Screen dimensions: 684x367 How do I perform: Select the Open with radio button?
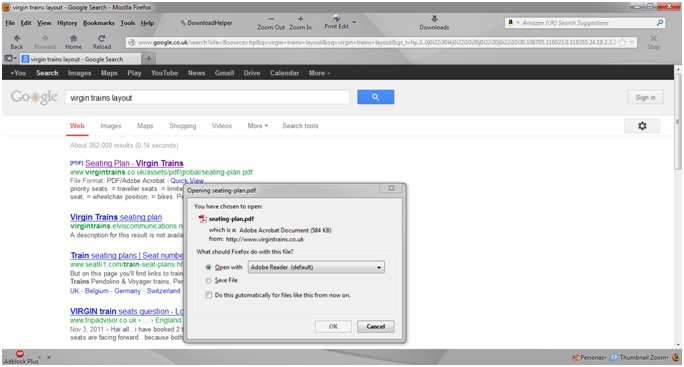coord(209,267)
